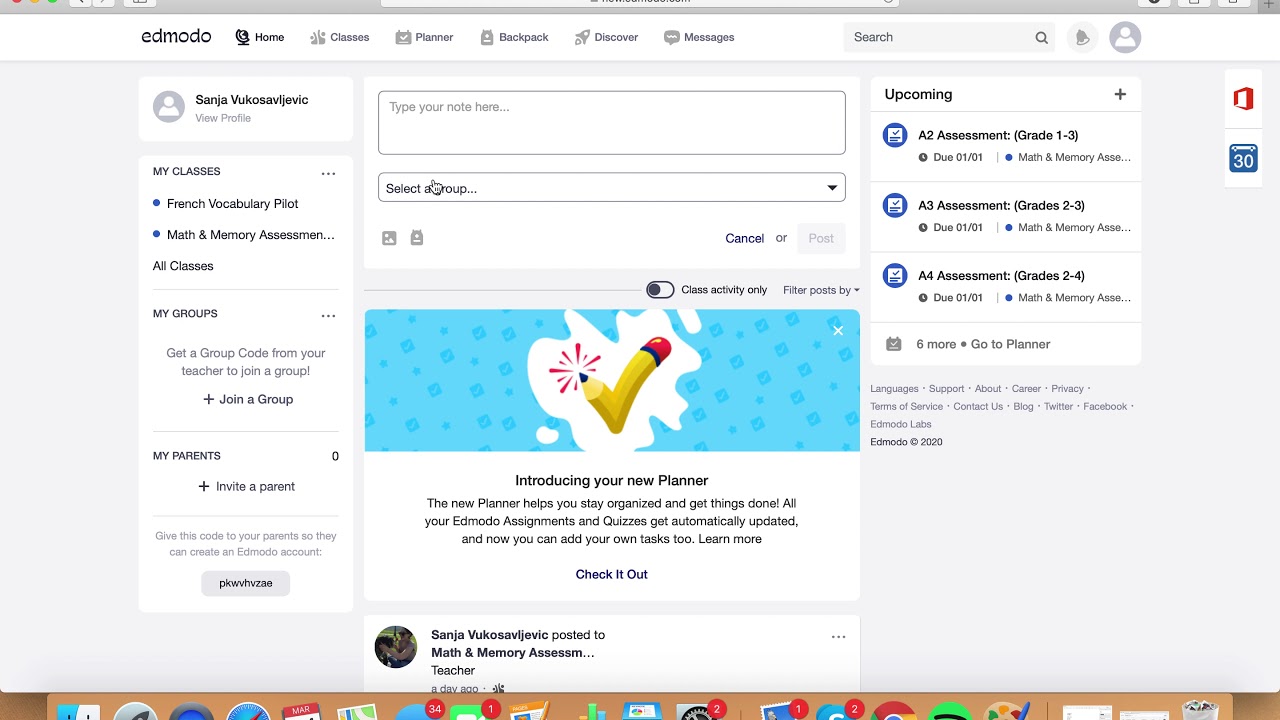The height and width of the screenshot is (720, 1280).
Task: Click the Edmodo logo
Action: 176,37
